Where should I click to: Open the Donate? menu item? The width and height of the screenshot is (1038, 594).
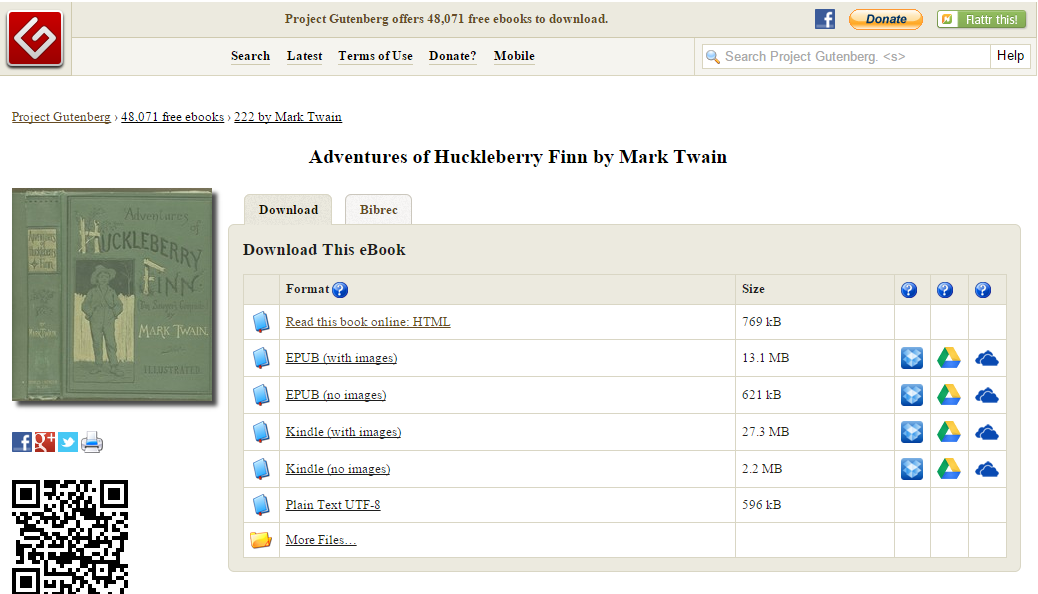pos(453,56)
